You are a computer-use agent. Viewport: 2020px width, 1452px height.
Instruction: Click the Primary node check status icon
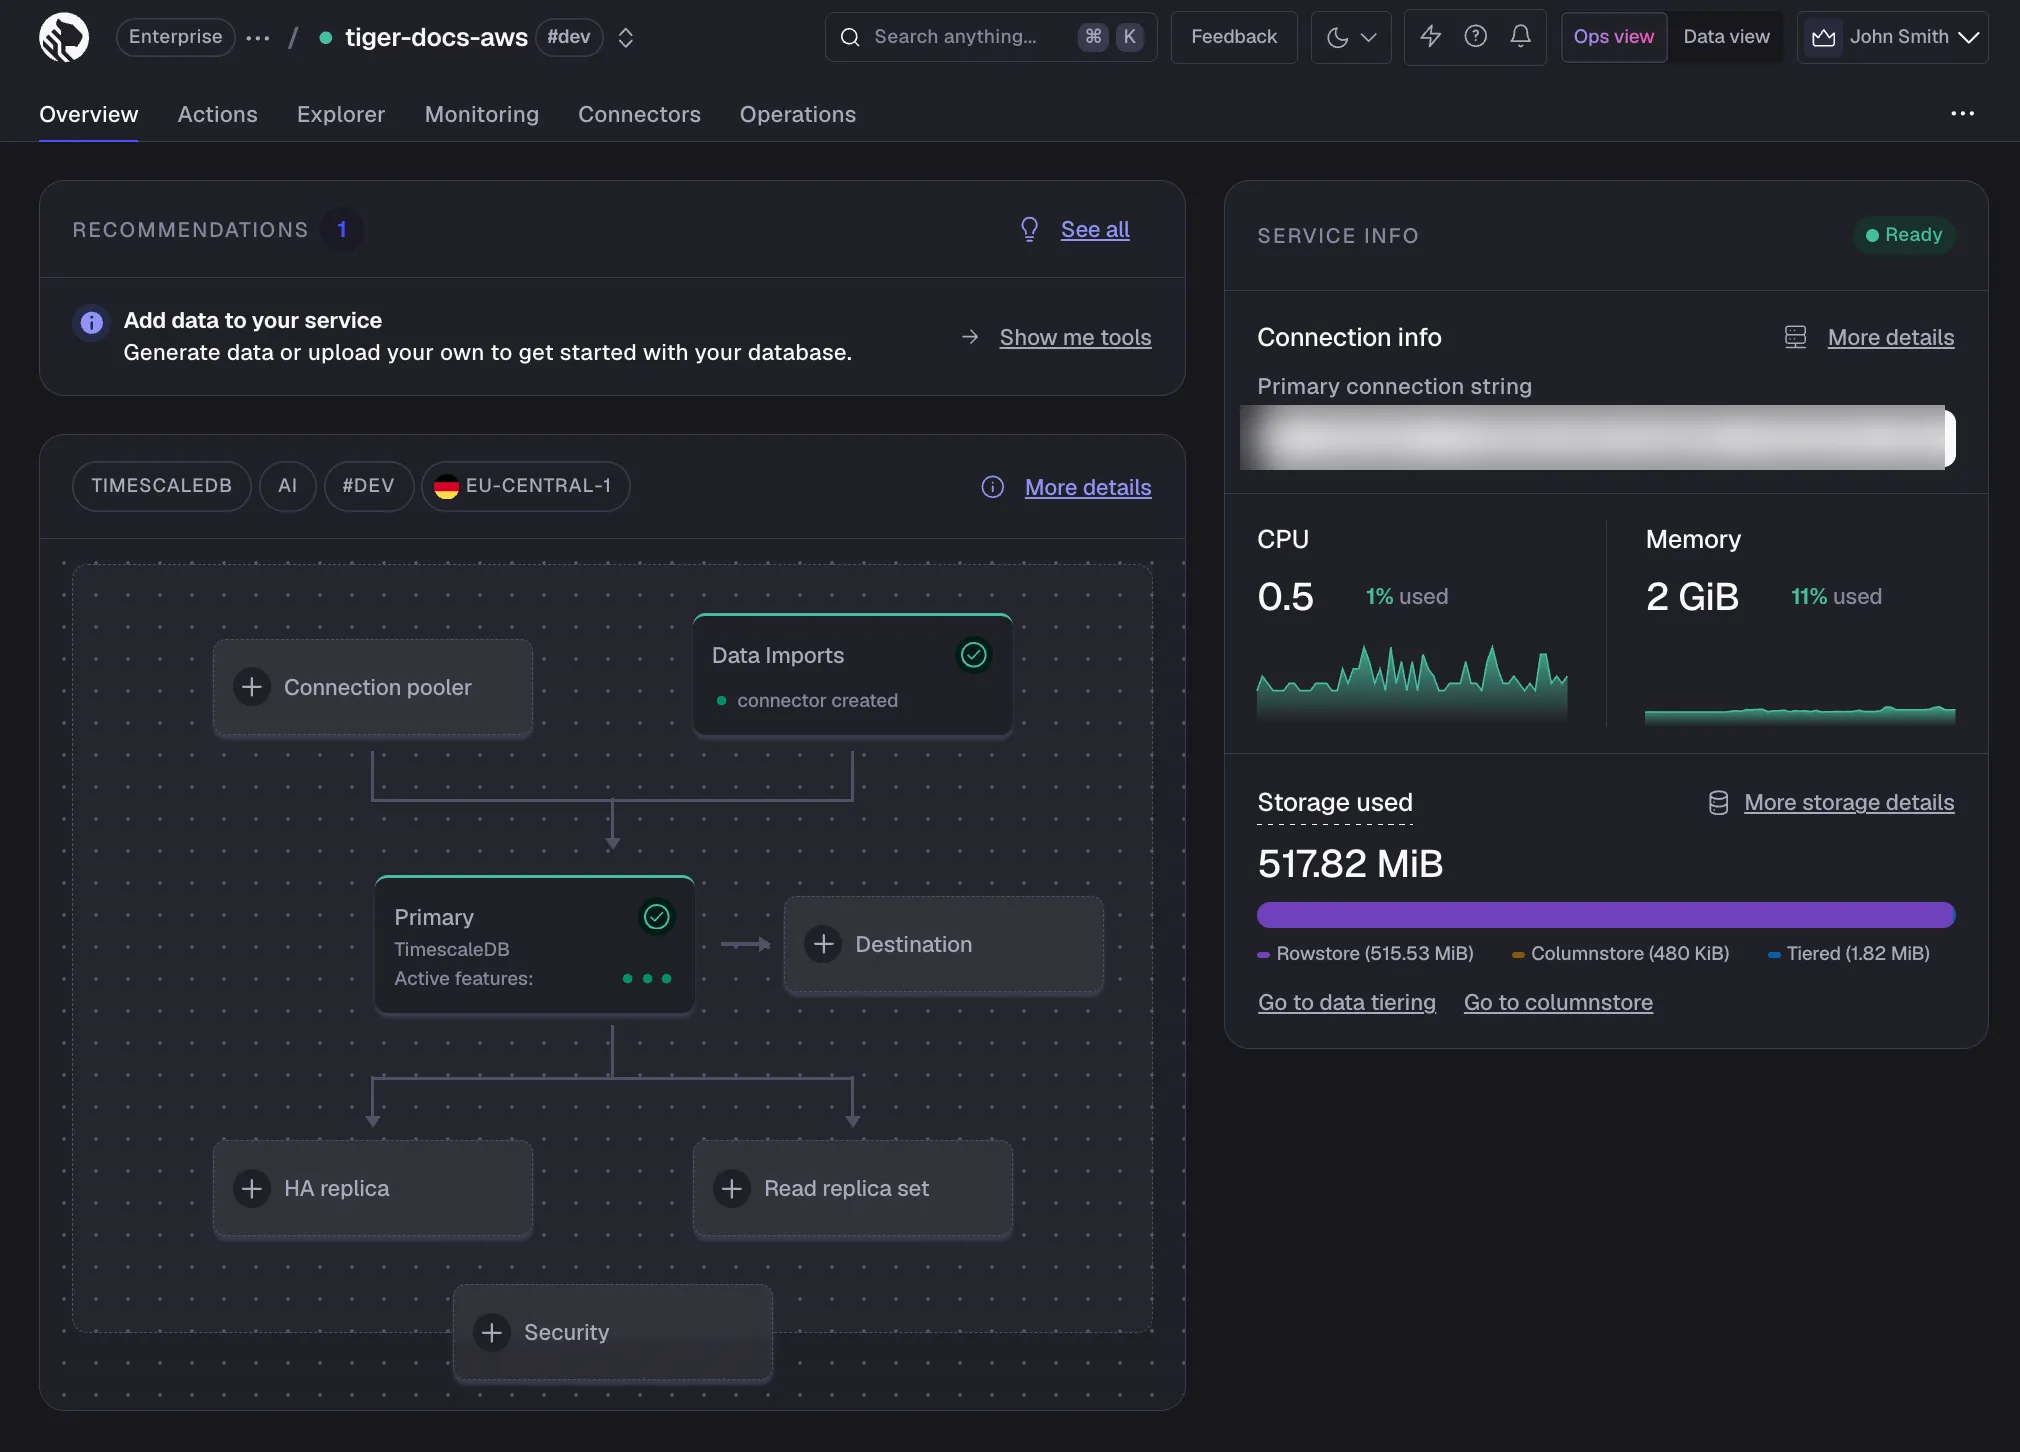657,917
